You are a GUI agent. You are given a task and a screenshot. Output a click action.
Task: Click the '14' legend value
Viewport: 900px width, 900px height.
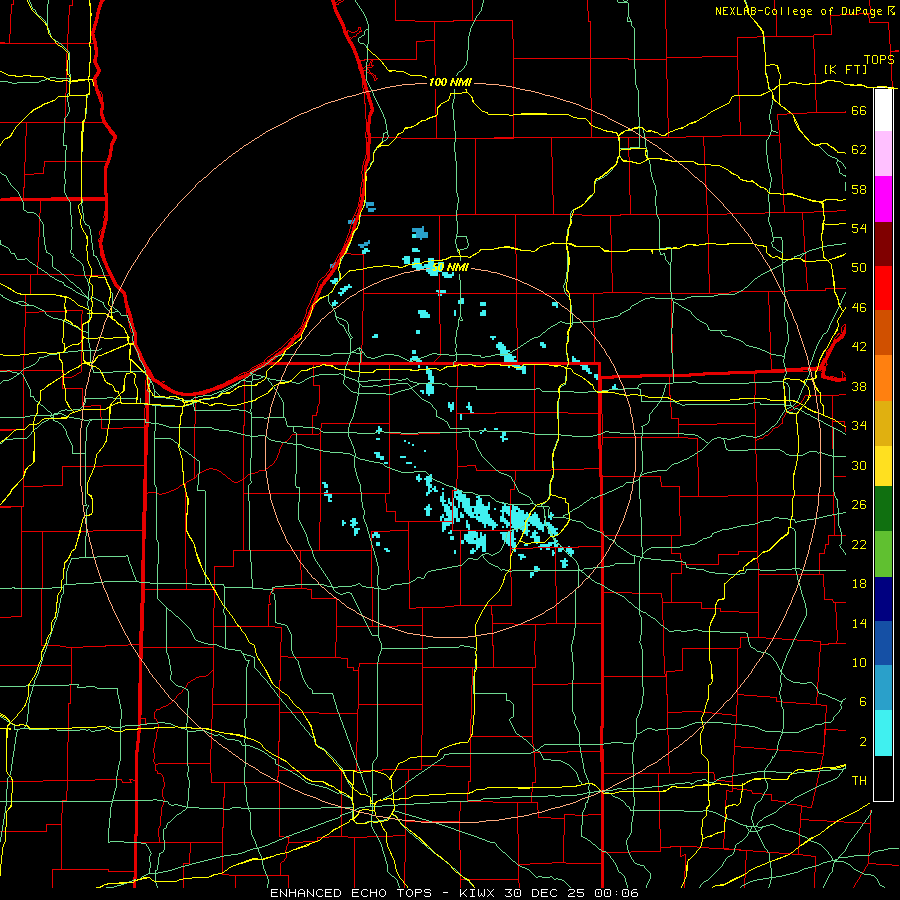click(859, 623)
